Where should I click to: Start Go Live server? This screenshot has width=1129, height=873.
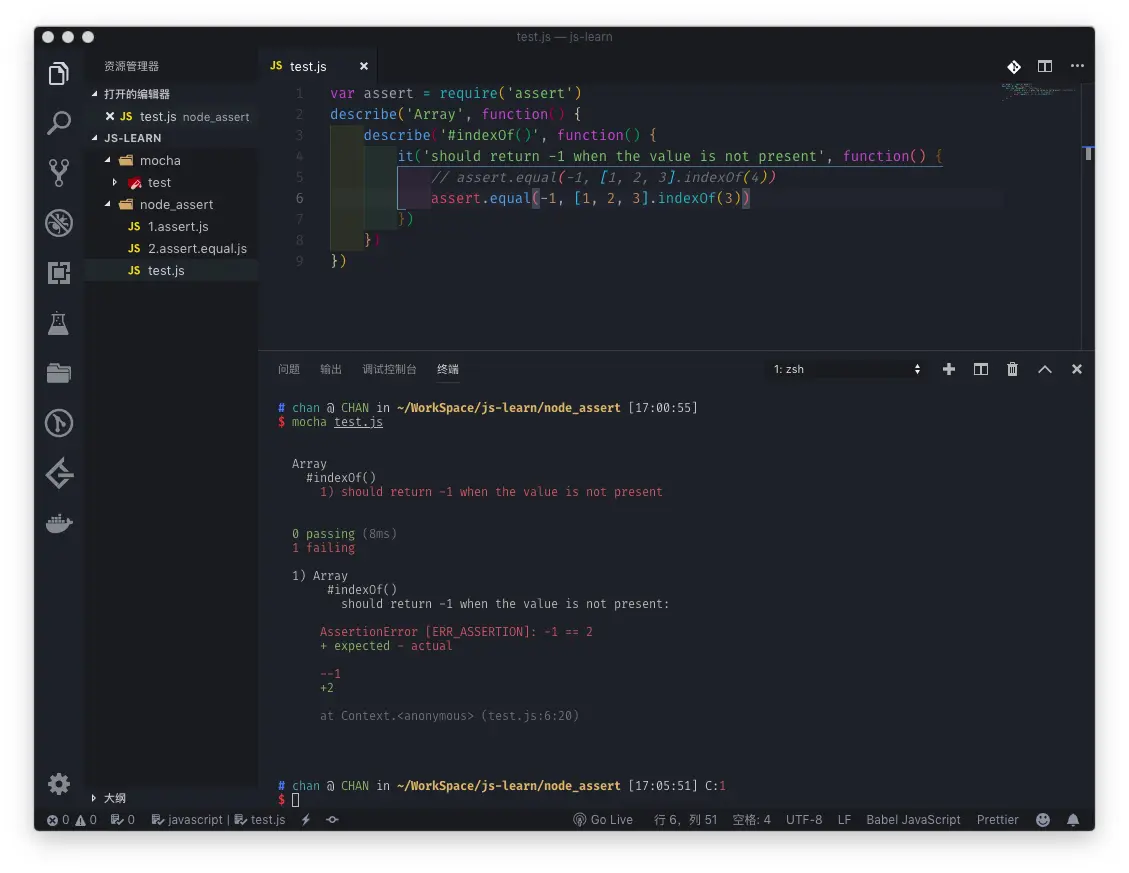tap(603, 820)
